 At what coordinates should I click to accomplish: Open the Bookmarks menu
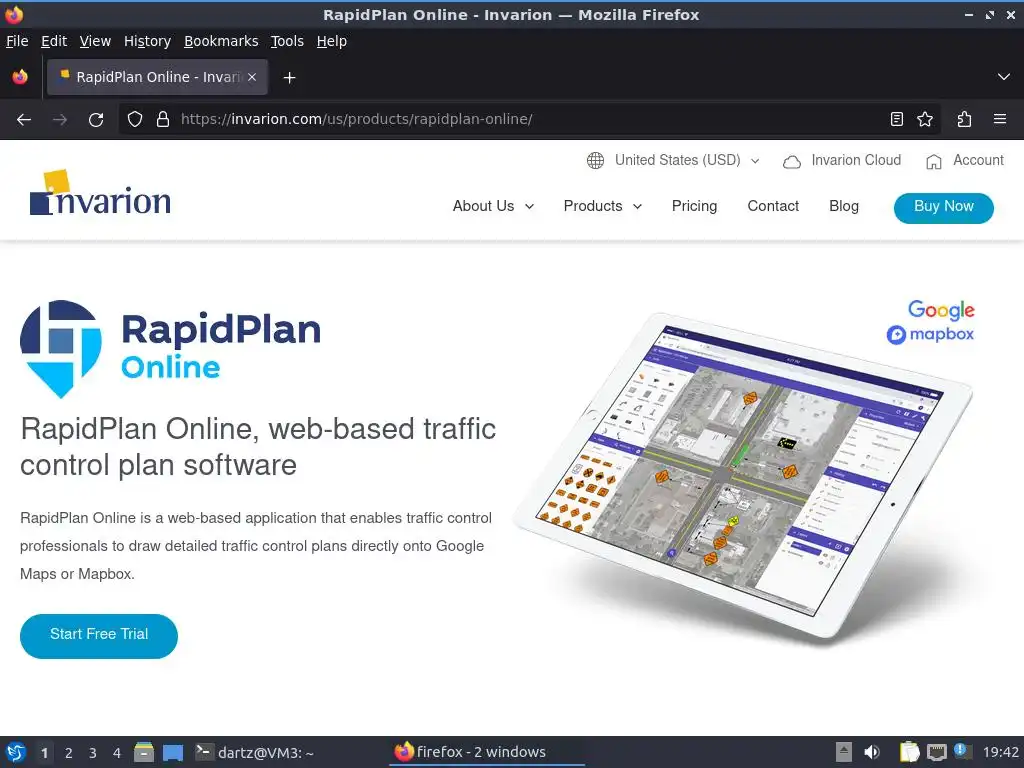pyautogui.click(x=221, y=41)
